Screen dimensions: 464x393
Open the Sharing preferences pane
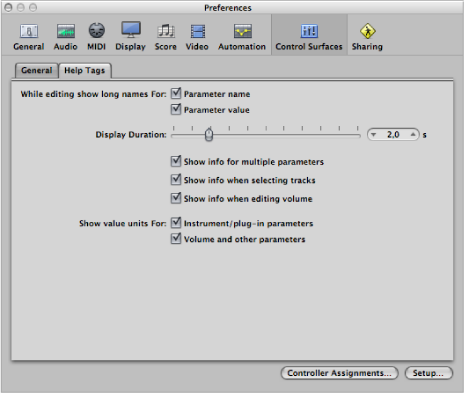[367, 37]
